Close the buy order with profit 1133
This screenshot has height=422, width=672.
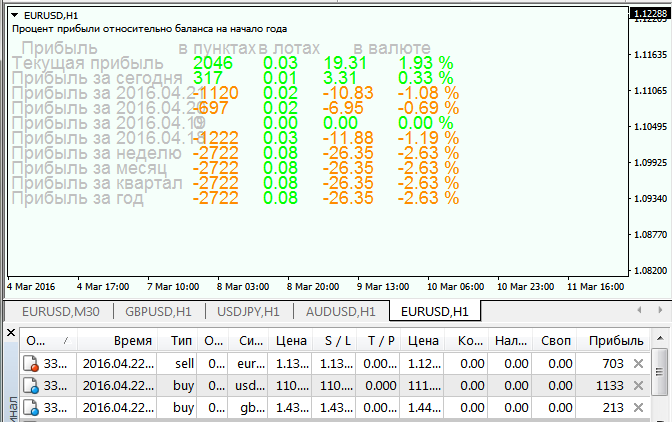[638, 386]
